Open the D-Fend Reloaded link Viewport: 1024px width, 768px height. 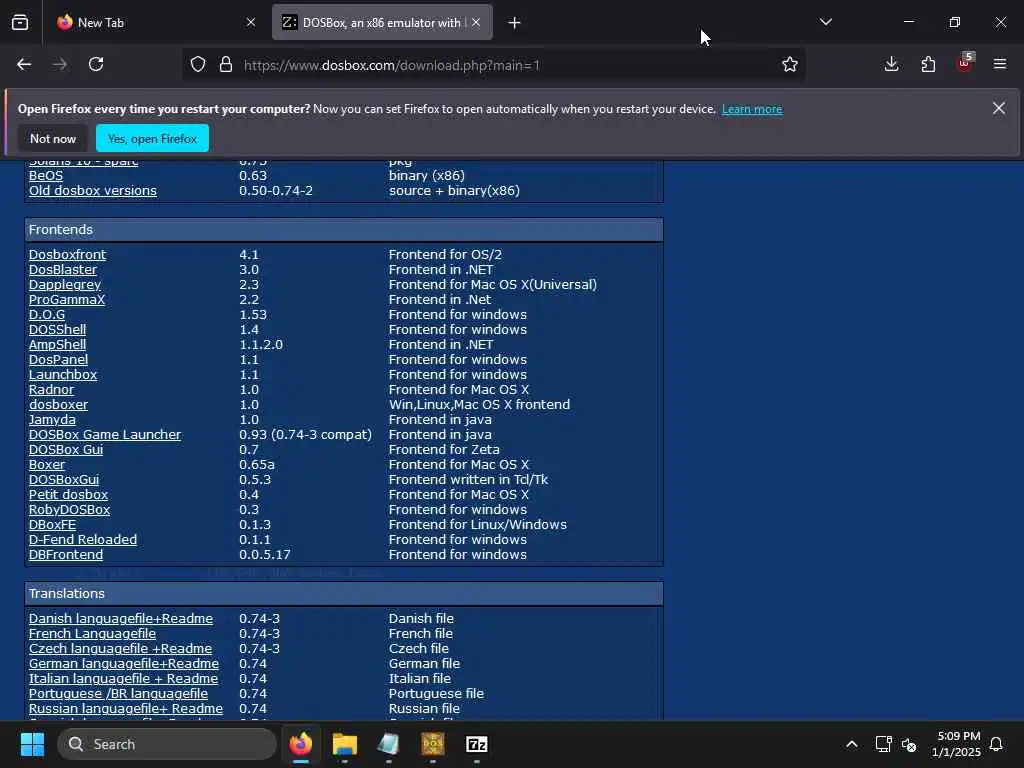coord(83,540)
